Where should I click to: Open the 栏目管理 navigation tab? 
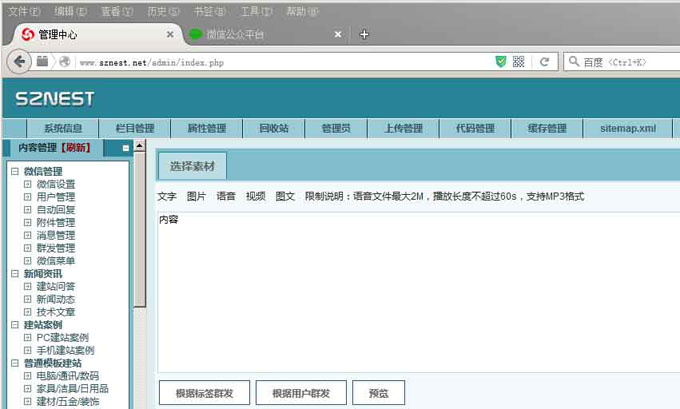pyautogui.click(x=135, y=128)
